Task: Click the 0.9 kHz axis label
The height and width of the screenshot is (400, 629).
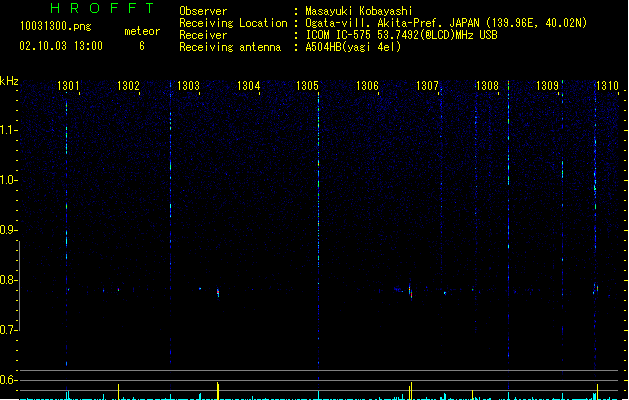Action: coord(8,230)
